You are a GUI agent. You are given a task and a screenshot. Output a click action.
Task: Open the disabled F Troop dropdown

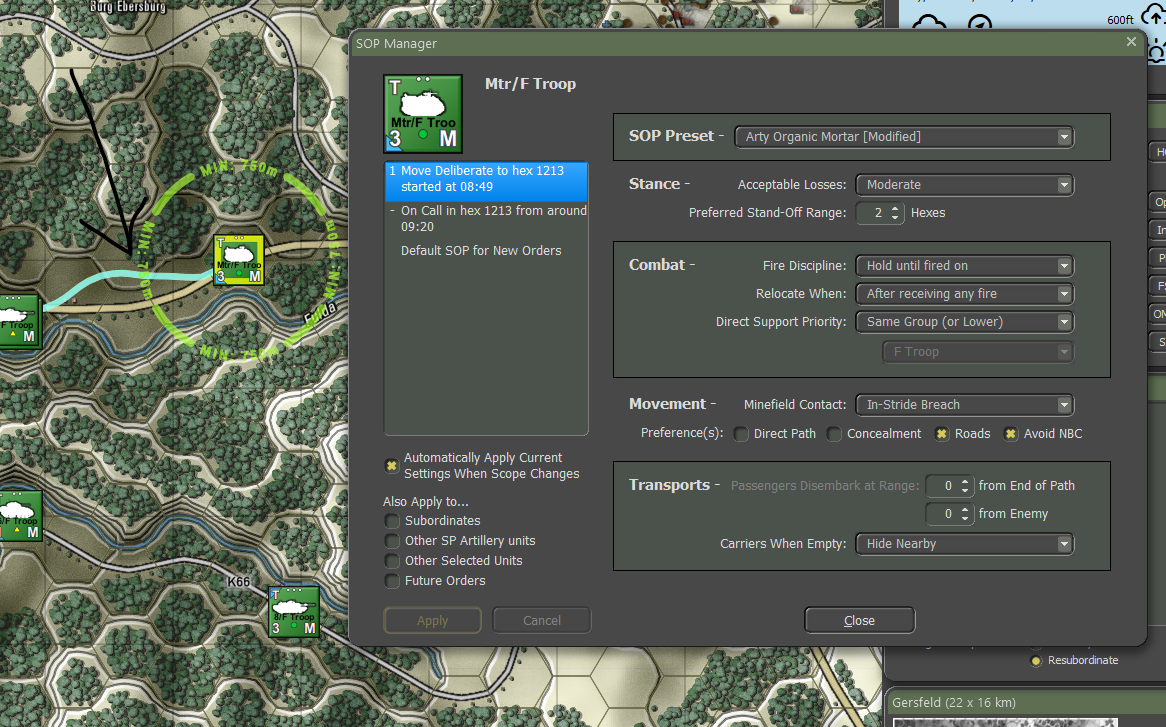point(978,352)
